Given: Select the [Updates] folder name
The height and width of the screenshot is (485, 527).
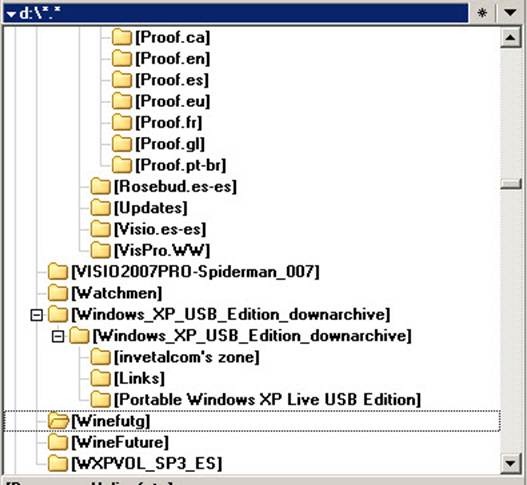Looking at the screenshot, I should [x=151, y=208].
